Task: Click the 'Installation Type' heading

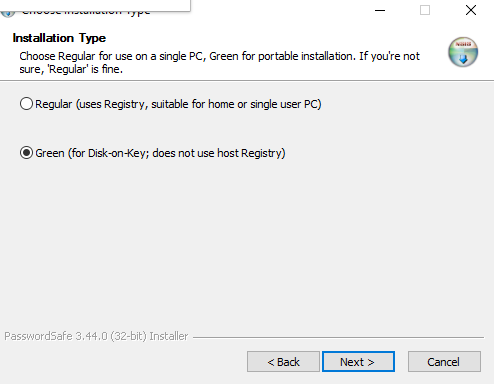Action: coord(59,38)
